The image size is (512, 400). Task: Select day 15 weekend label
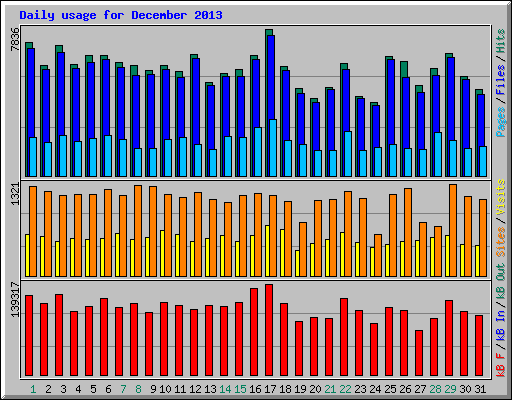click(x=240, y=389)
